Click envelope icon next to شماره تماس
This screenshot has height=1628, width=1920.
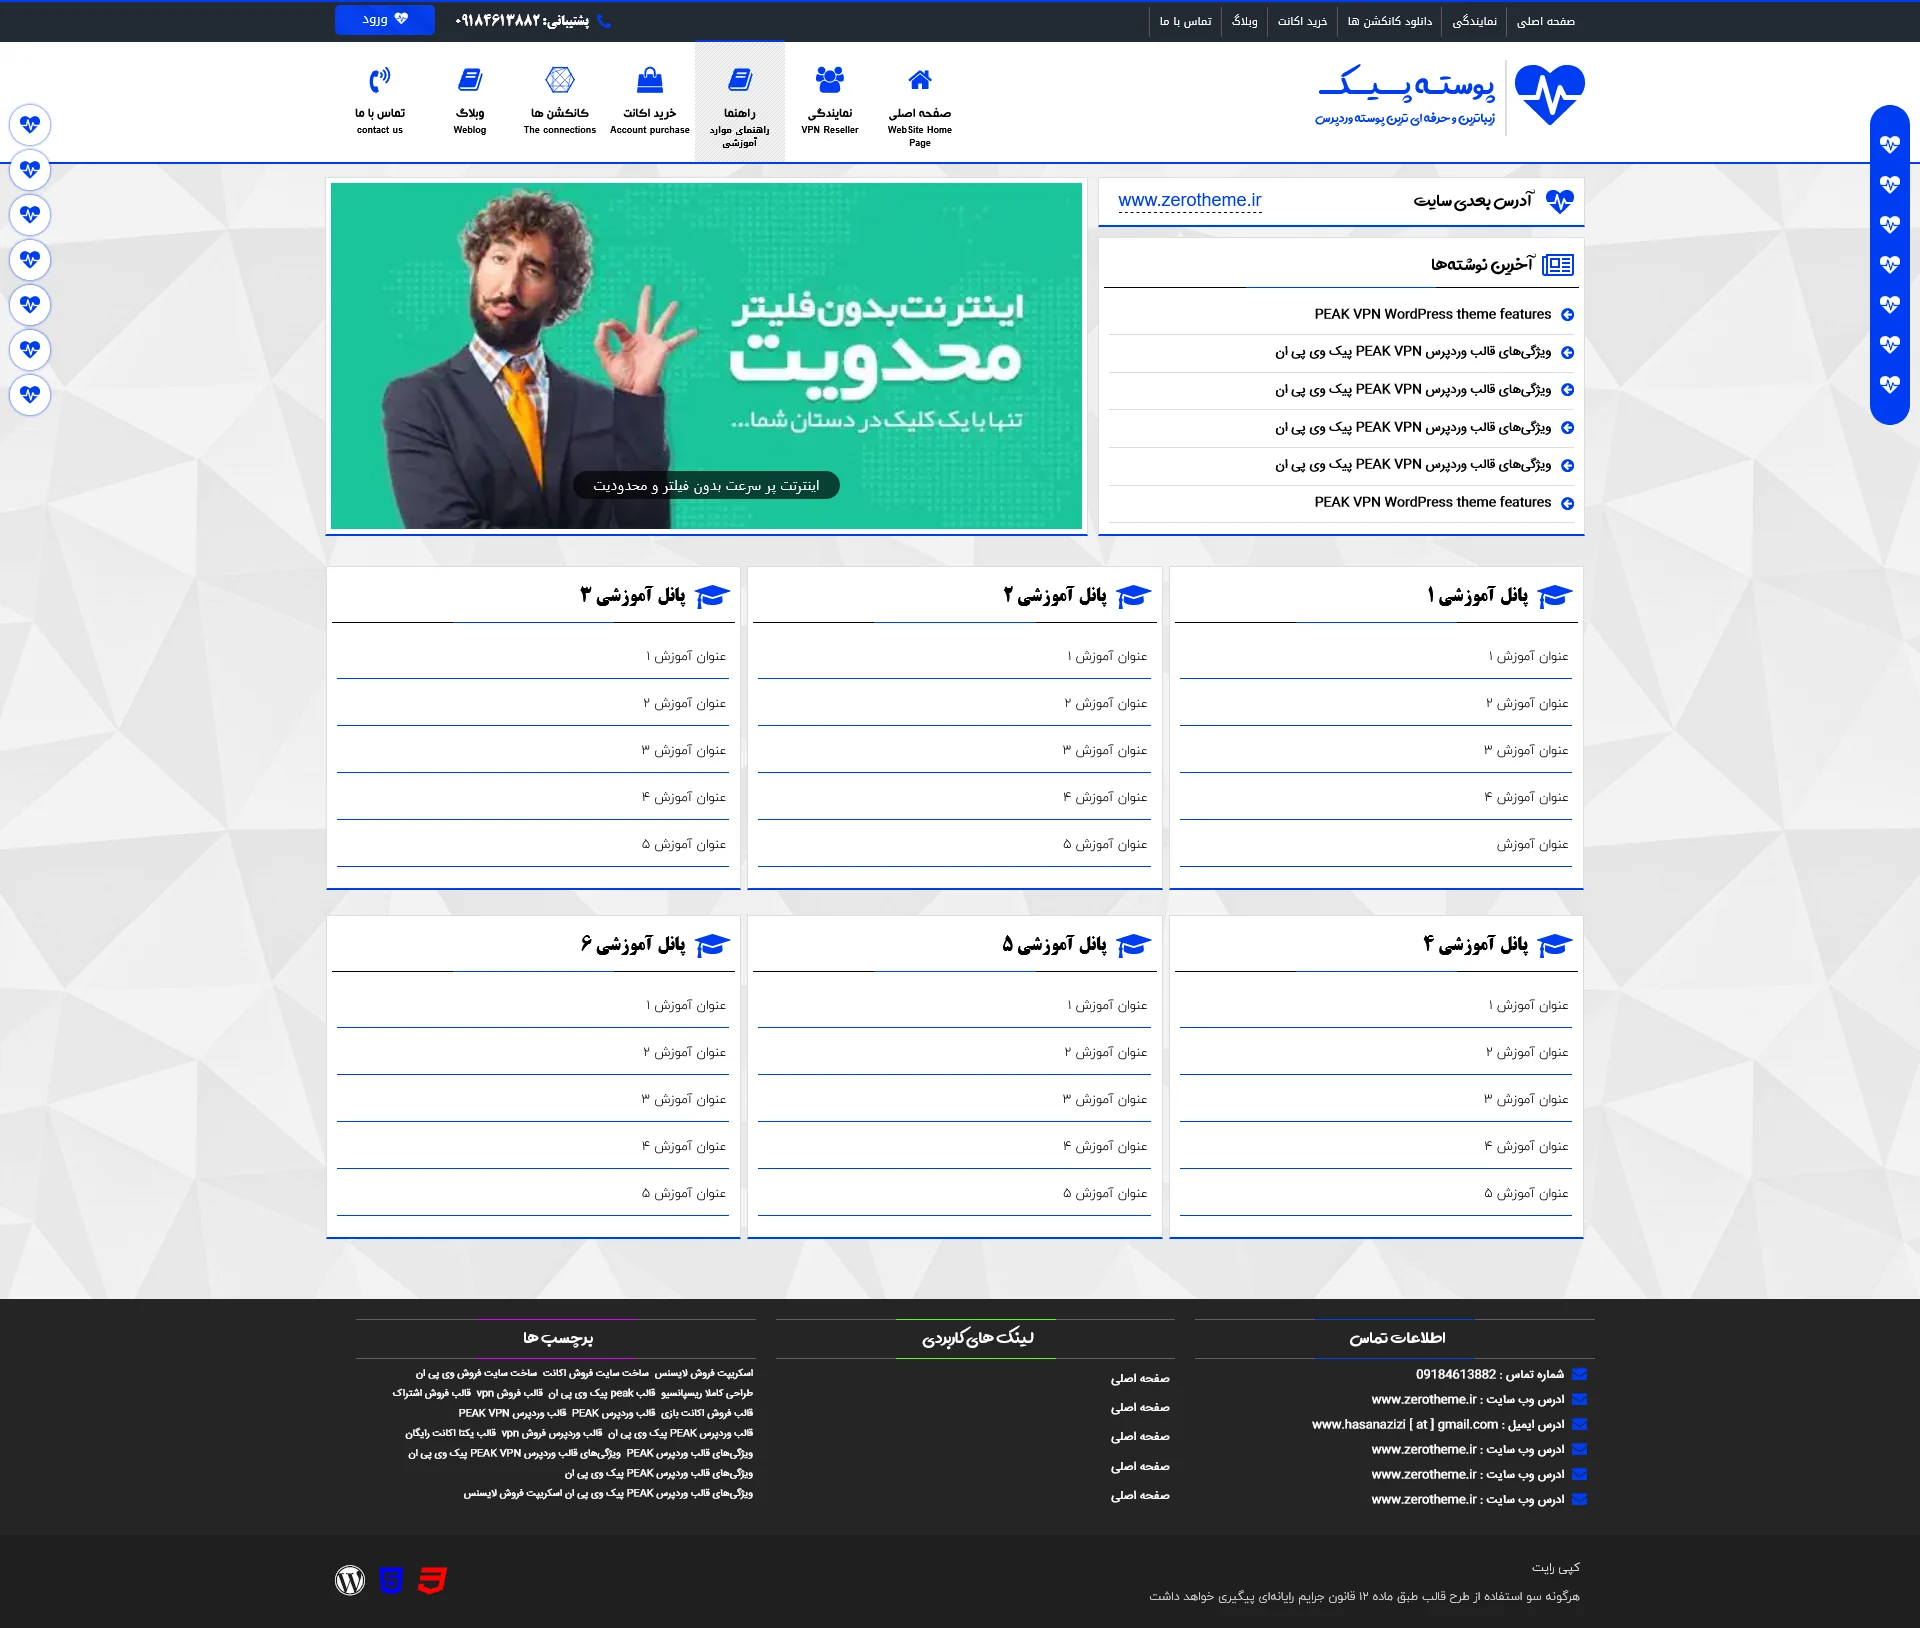pos(1580,1374)
